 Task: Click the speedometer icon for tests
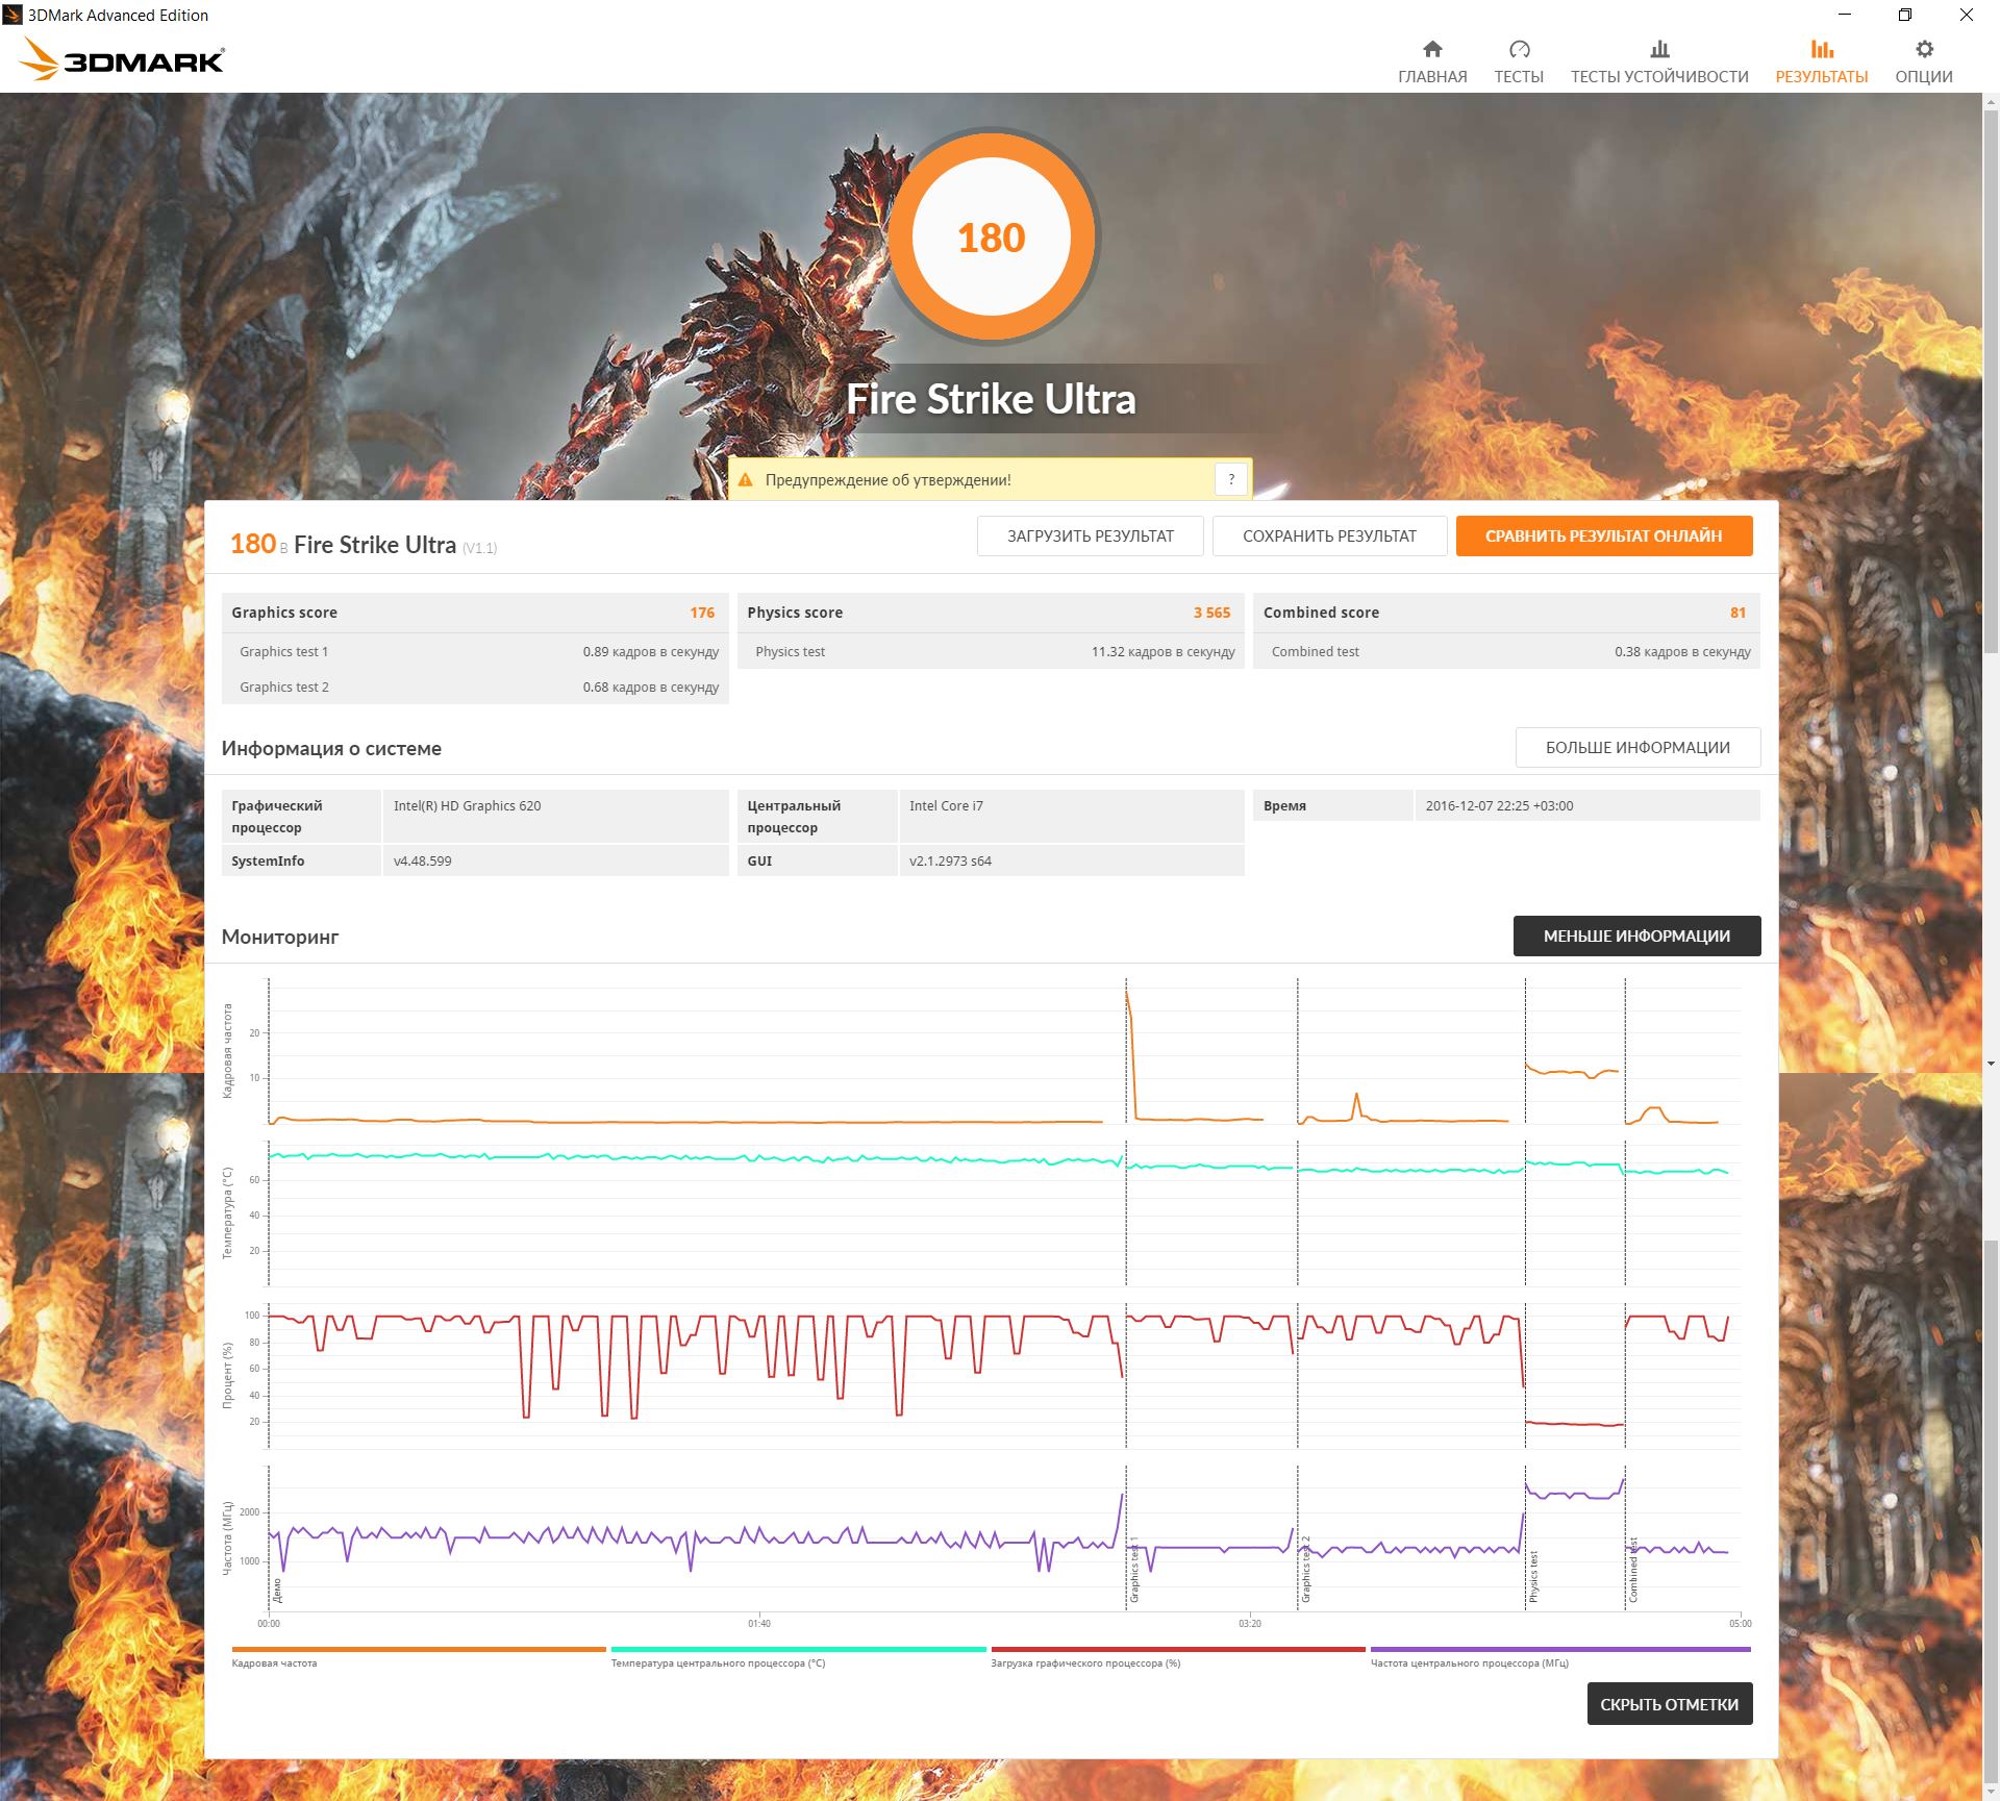(x=1519, y=49)
